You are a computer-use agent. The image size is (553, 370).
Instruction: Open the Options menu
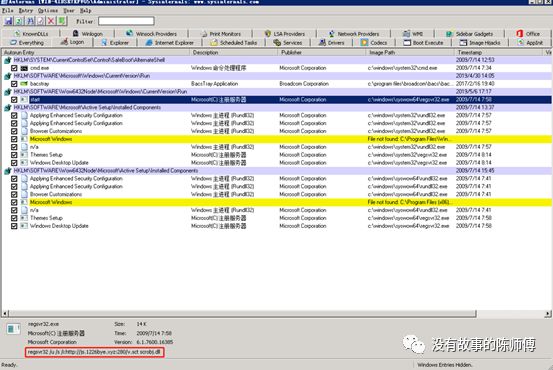[48, 11]
